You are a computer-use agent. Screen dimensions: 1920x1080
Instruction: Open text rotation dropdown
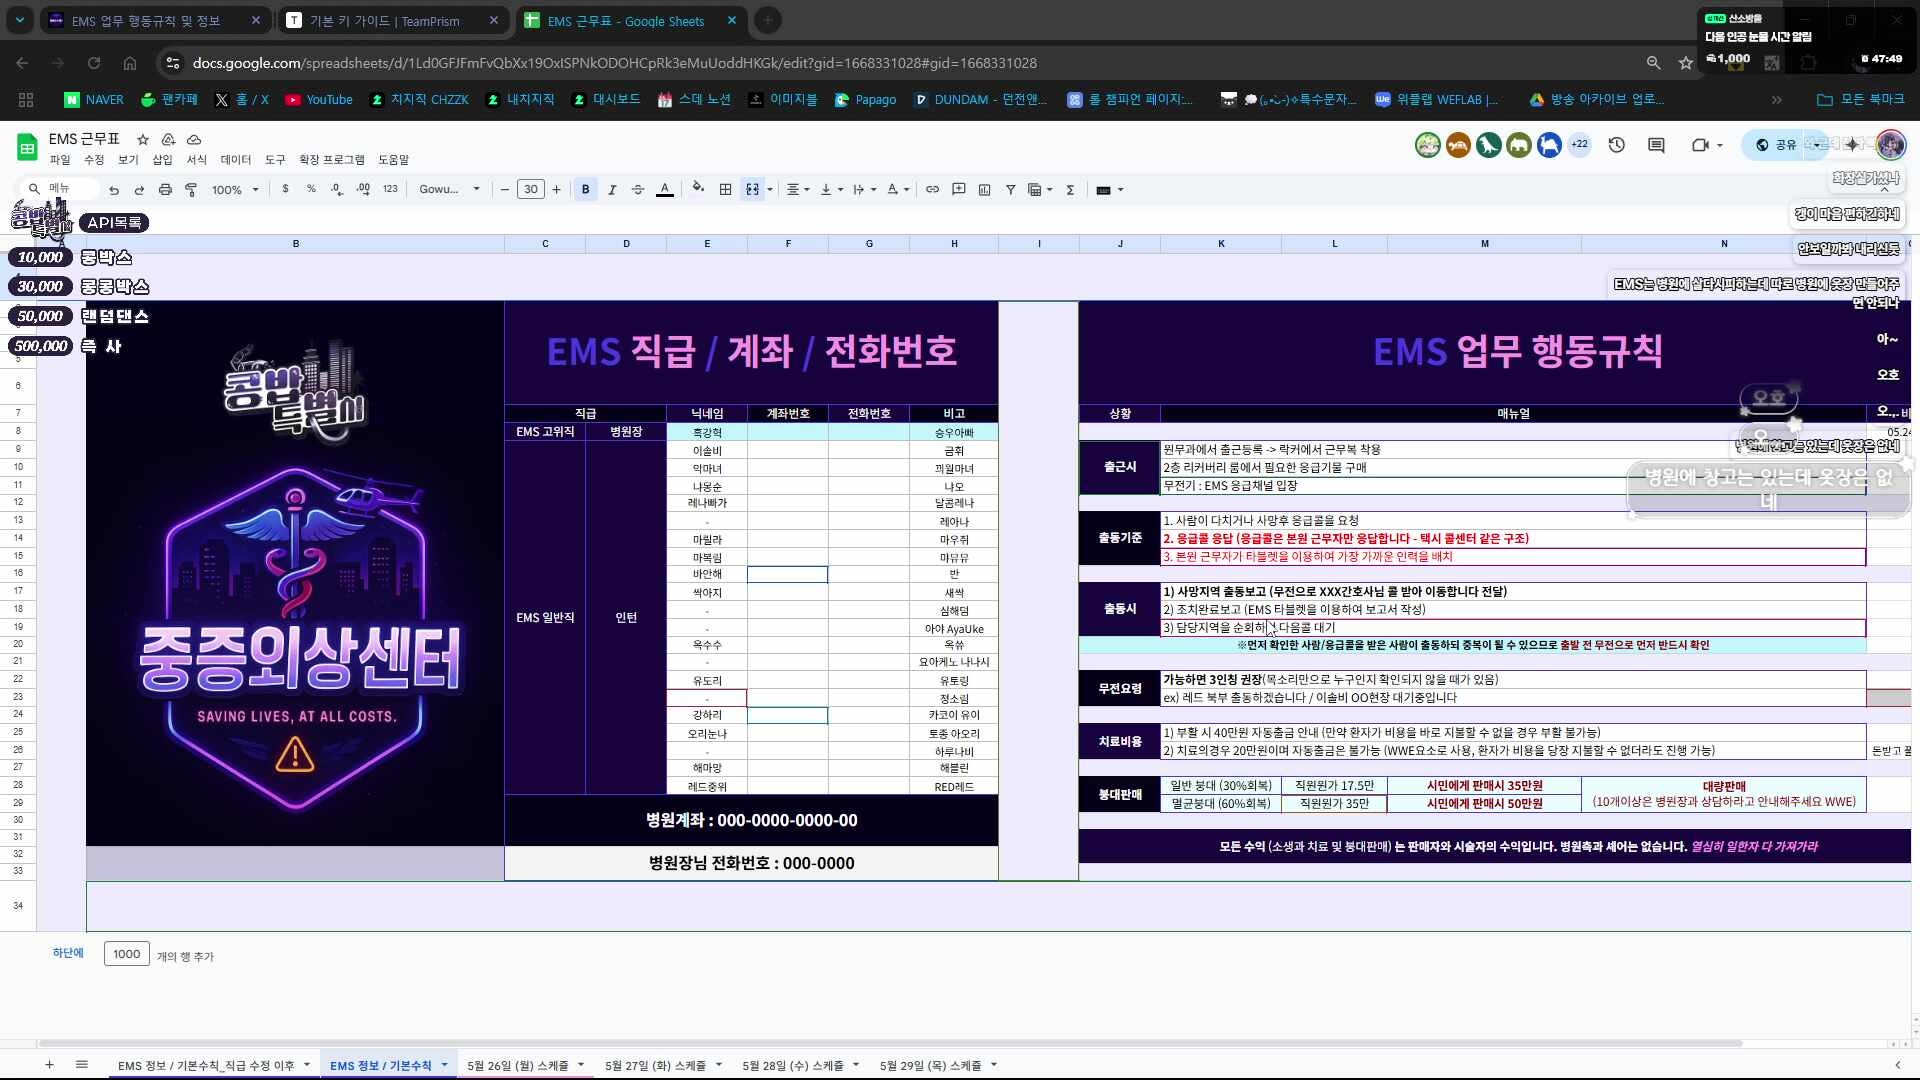pos(899,189)
